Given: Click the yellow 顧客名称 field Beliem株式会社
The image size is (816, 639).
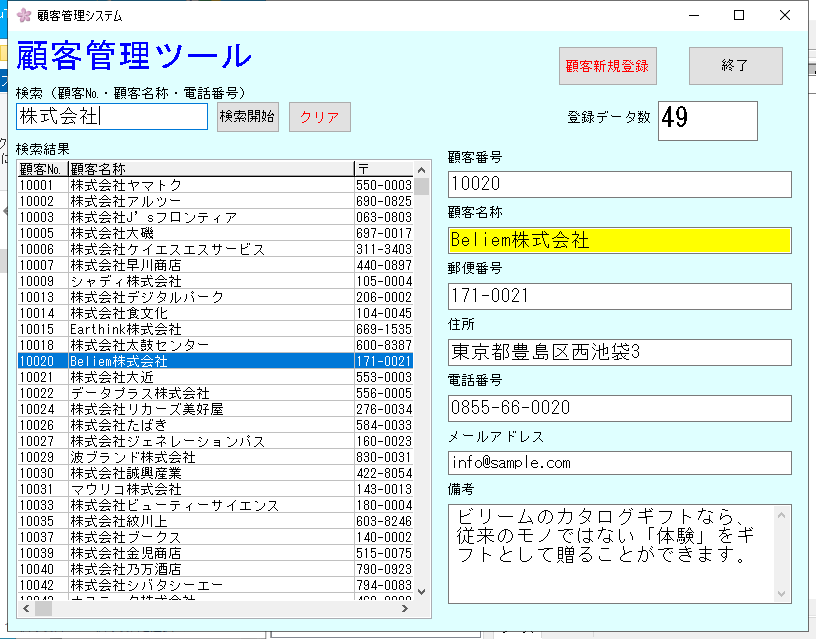Looking at the screenshot, I should pyautogui.click(x=619, y=240).
